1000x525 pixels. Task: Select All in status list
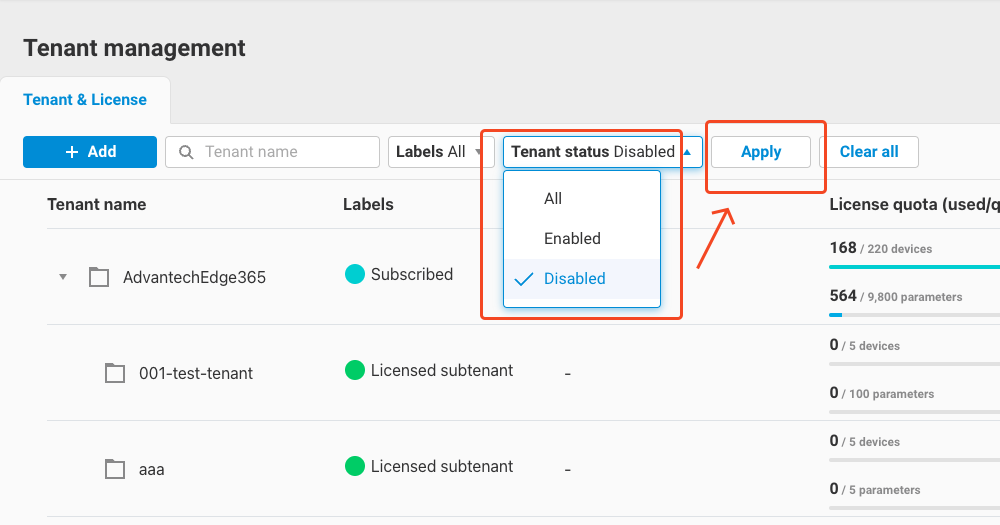582,198
